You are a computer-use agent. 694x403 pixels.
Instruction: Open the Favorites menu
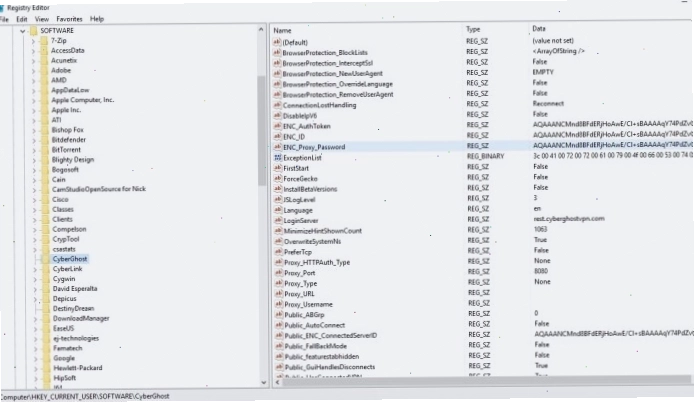(x=69, y=19)
